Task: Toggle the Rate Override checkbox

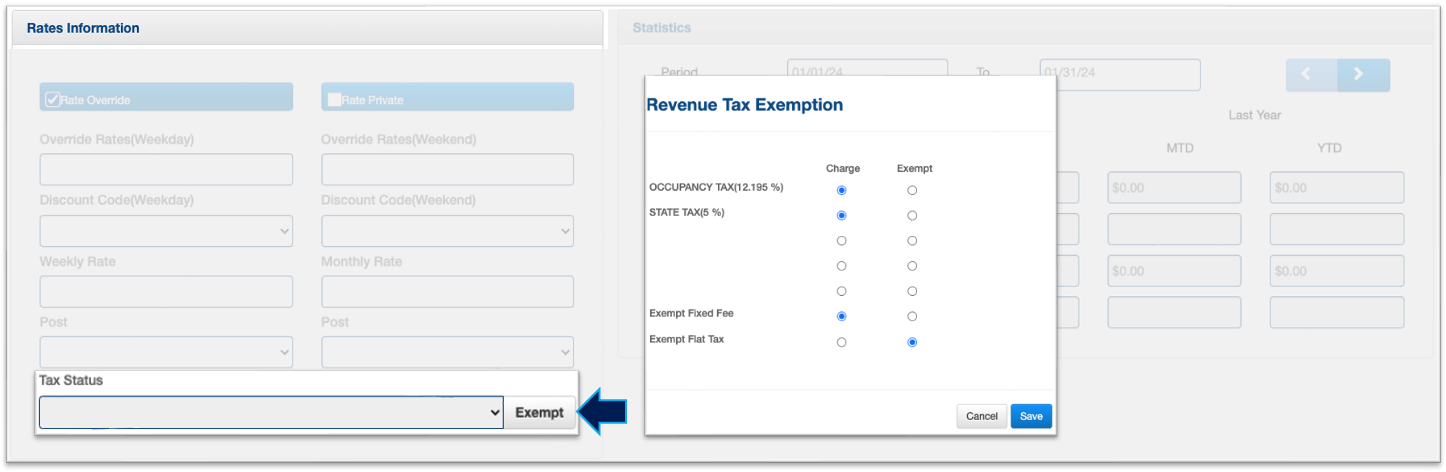Action: click(53, 99)
